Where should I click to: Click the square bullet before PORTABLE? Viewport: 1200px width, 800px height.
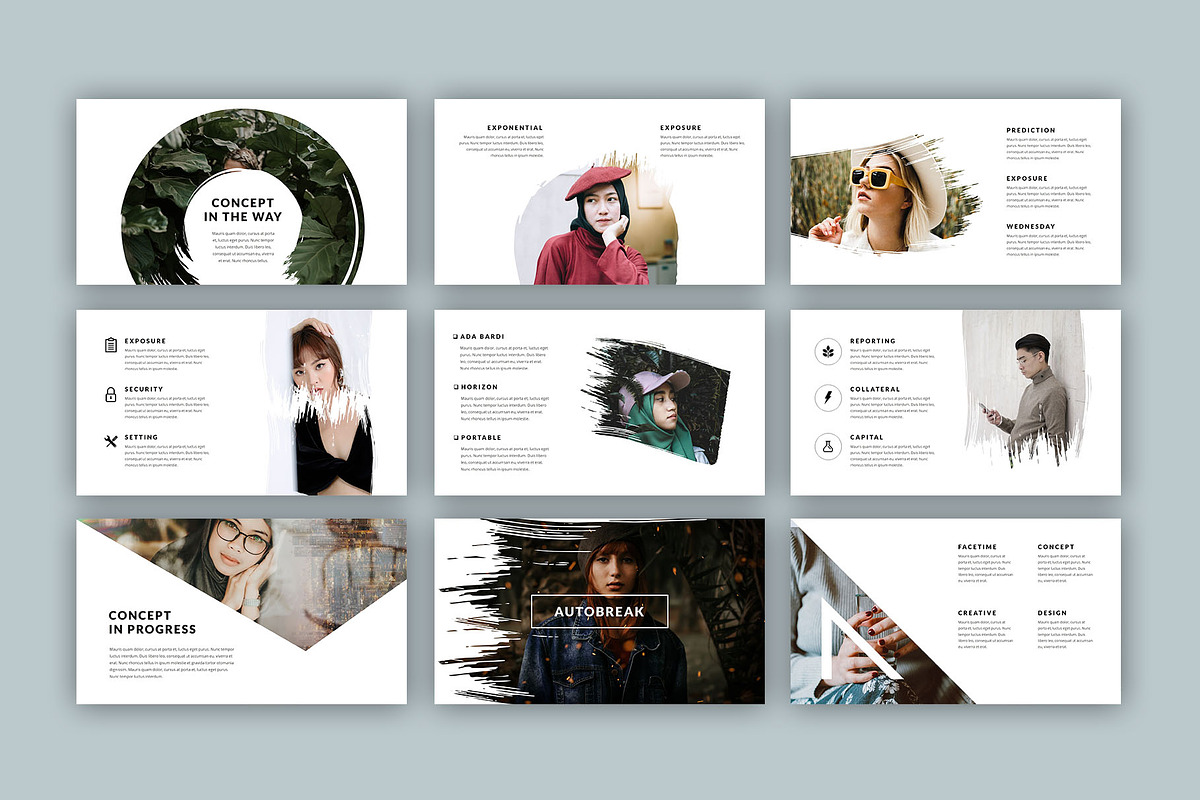[x=456, y=437]
